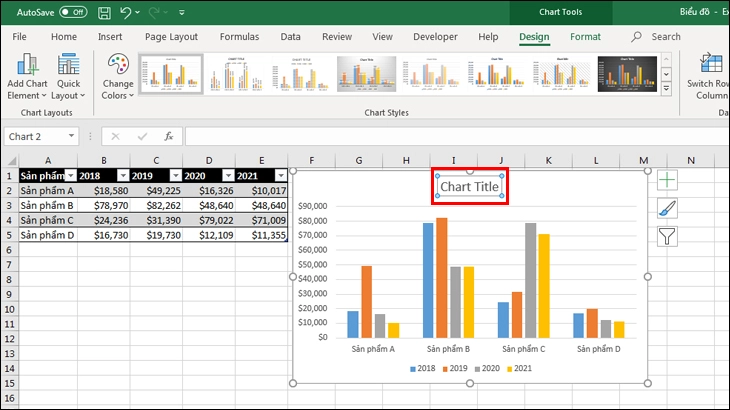Expand the Chart Styles gallery more arrow
This screenshot has height=410, width=730.
[x=666, y=90]
